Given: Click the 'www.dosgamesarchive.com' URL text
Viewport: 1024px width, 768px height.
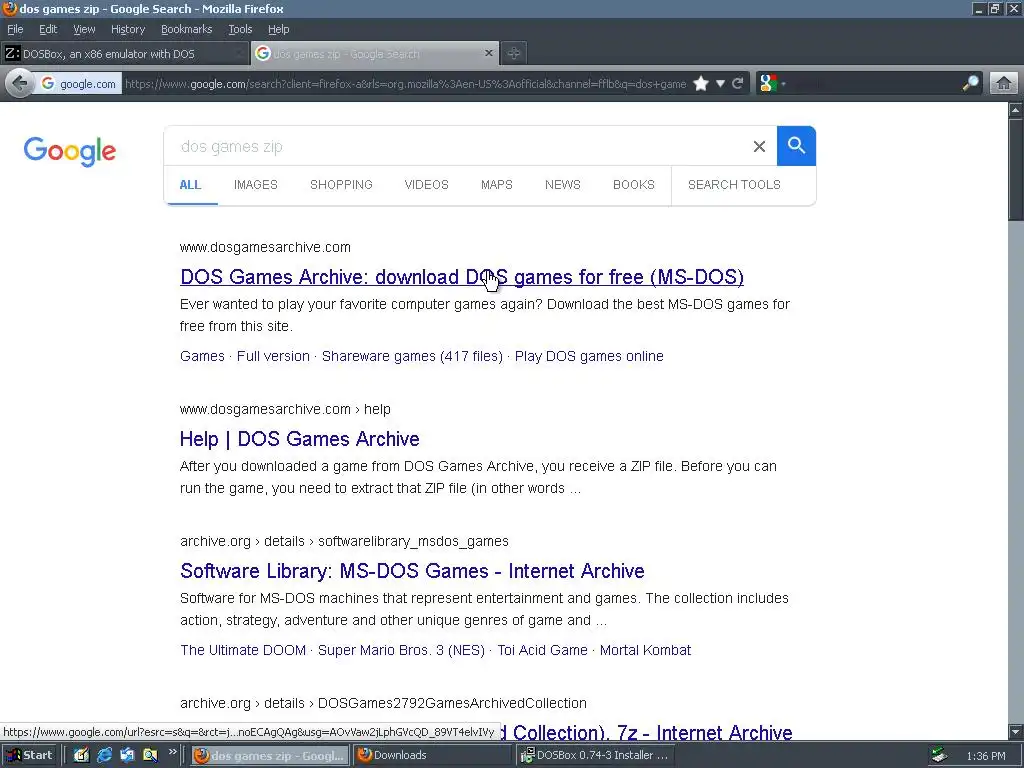Looking at the screenshot, I should point(265,248).
